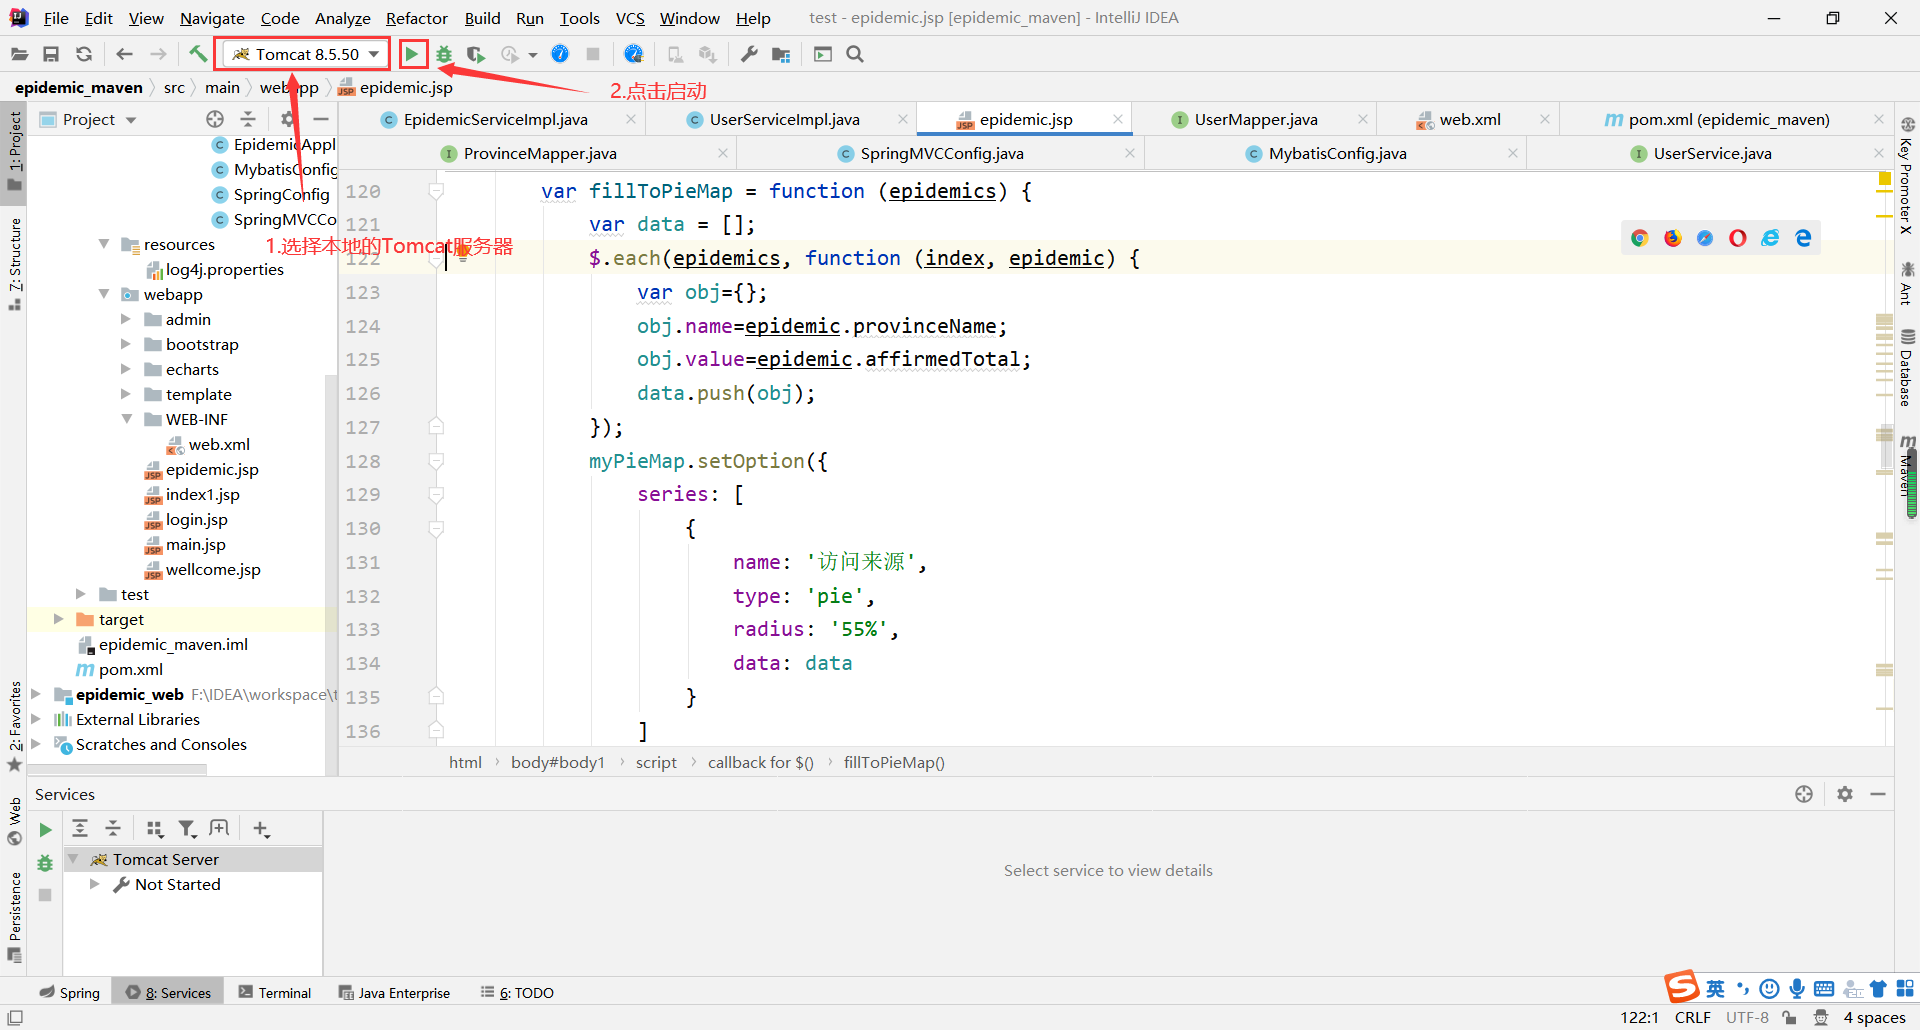This screenshot has width=1920, height=1030.
Task: Switch to the UserMapper.java tab
Action: point(1256,119)
